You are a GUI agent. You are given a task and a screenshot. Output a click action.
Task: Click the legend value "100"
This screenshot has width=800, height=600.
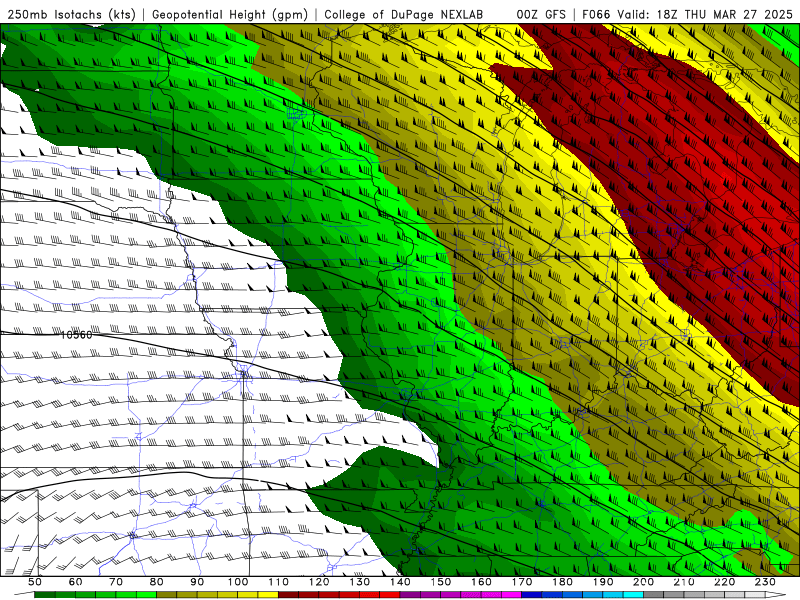pos(238,582)
